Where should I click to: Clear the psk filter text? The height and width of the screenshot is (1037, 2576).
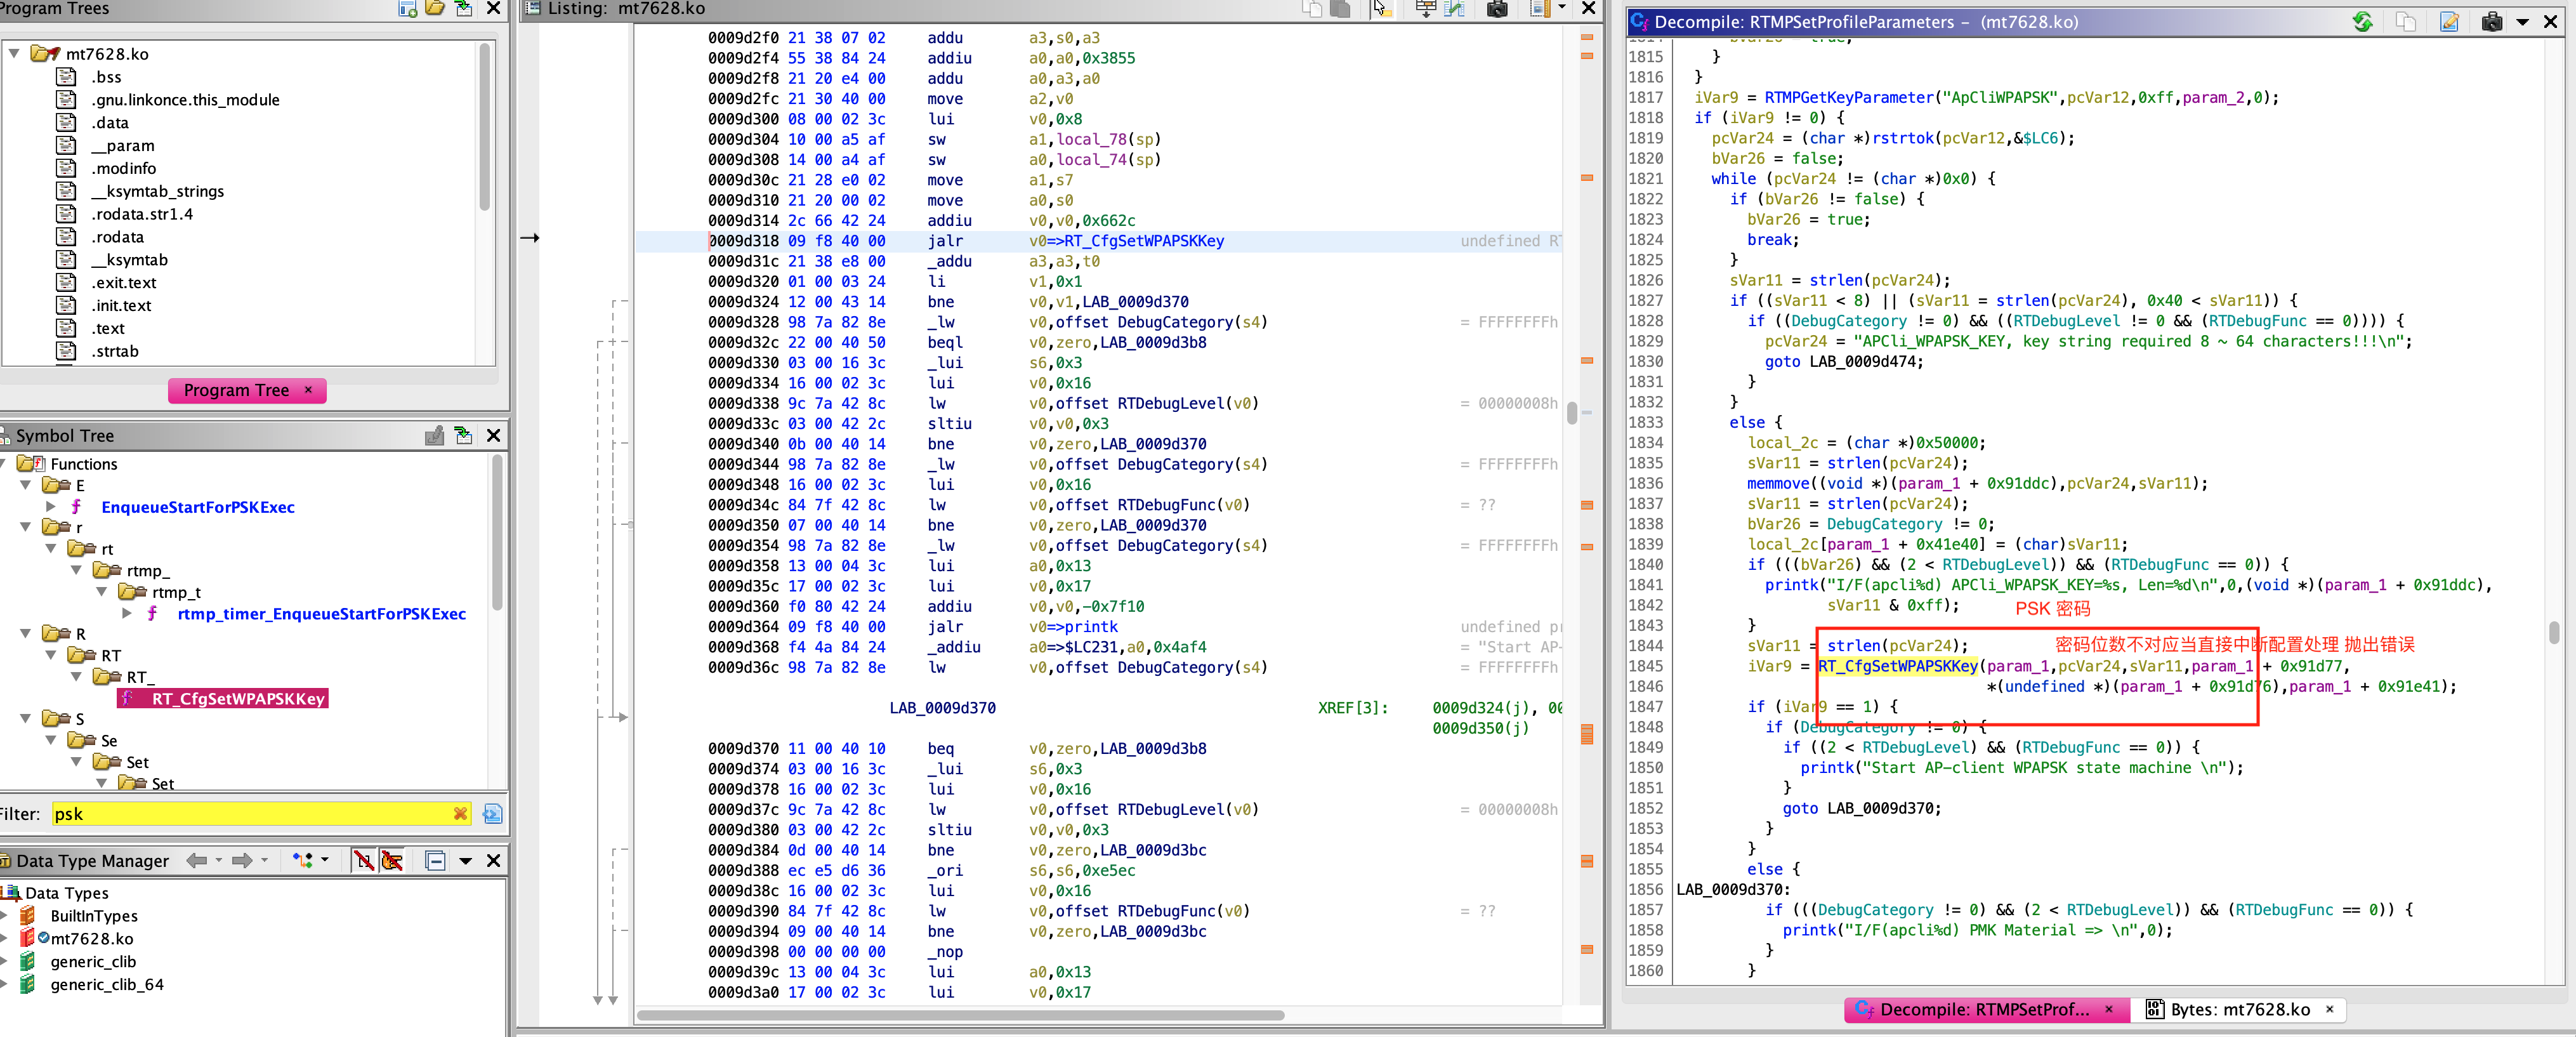point(460,813)
